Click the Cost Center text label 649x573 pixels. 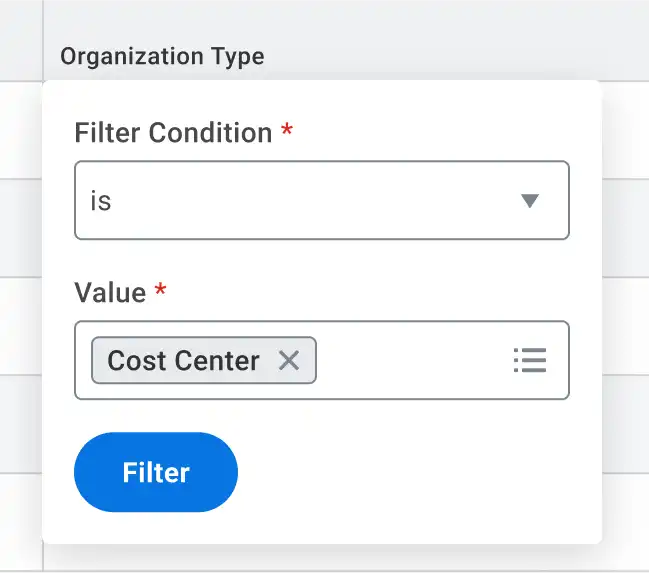pyautogui.click(x=184, y=361)
